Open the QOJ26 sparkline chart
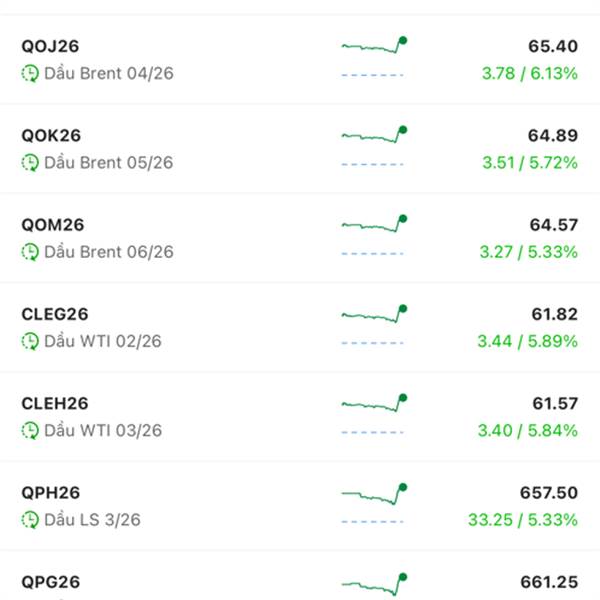Screen dimensions: 600x600 coord(374,45)
